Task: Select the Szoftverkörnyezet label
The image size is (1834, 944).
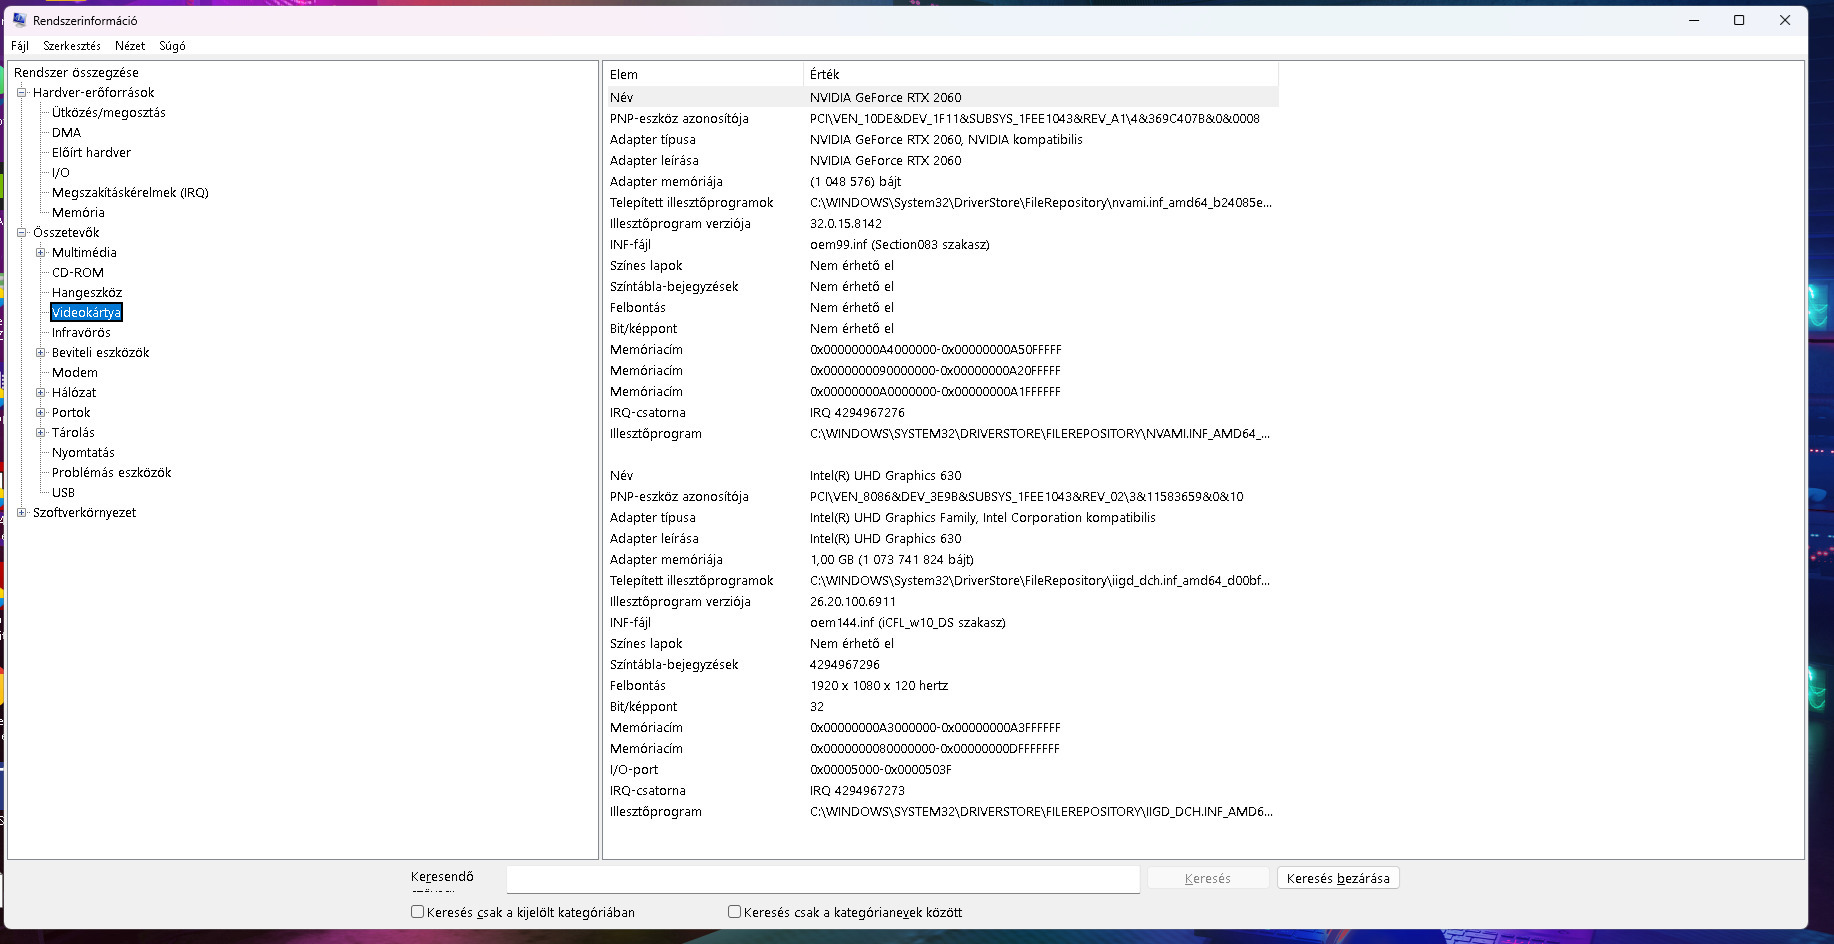Action: pyautogui.click(x=84, y=512)
